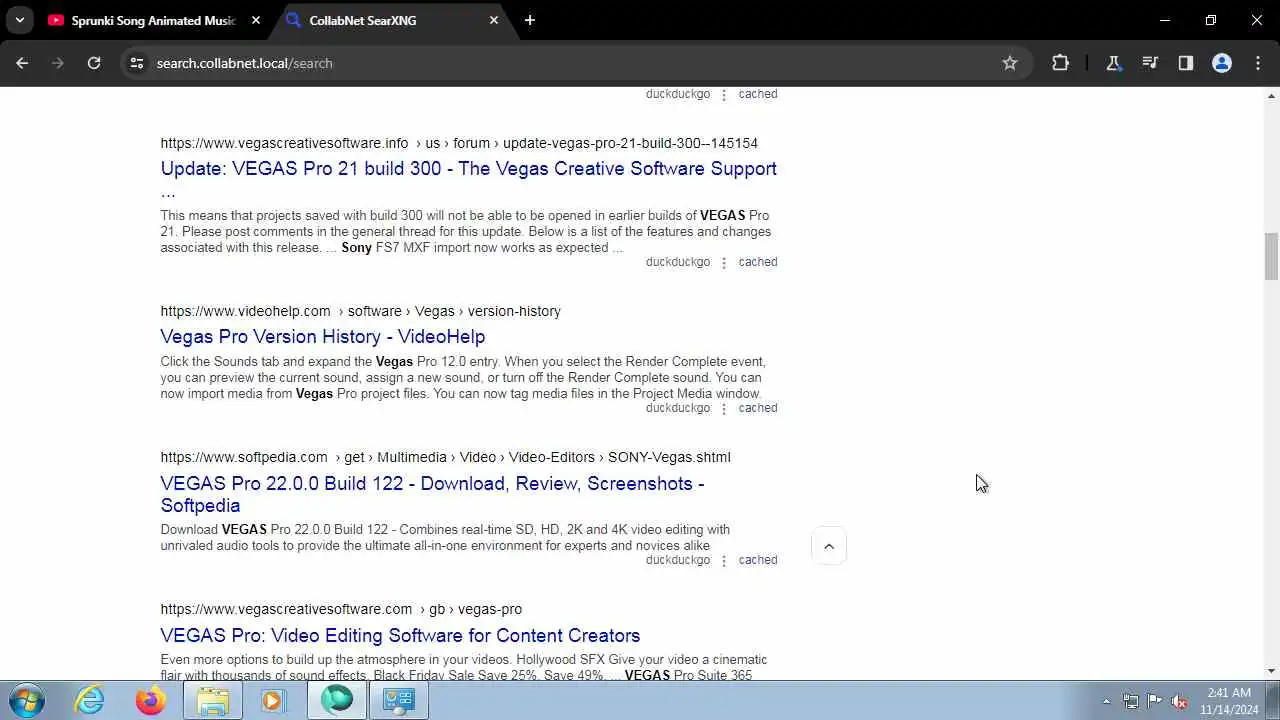Open cached link for VEGAS Pro 21 build 300

pyautogui.click(x=758, y=262)
